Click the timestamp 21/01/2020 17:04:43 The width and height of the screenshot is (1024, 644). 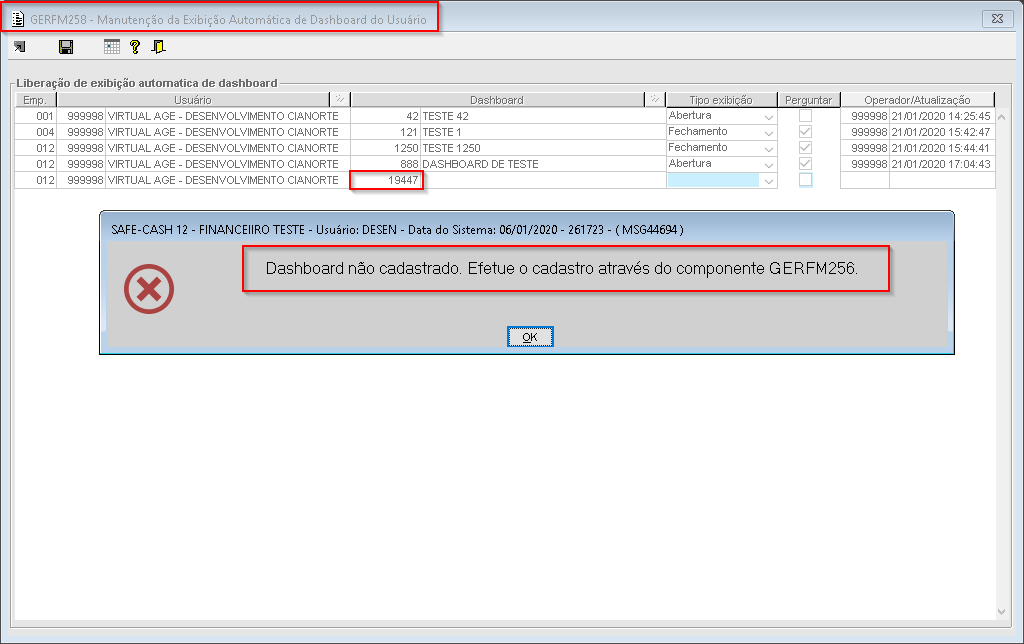coord(941,164)
